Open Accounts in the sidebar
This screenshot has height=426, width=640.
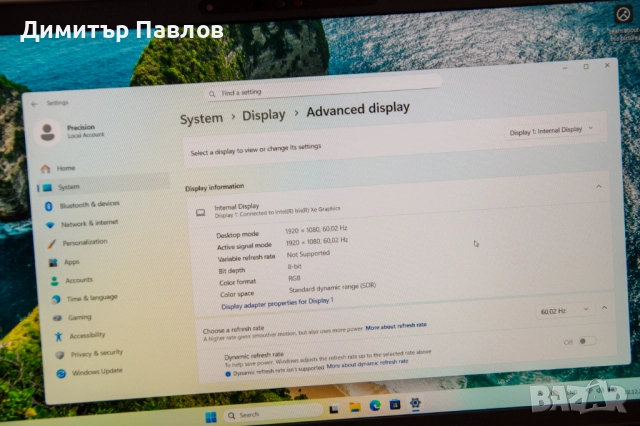click(78, 280)
